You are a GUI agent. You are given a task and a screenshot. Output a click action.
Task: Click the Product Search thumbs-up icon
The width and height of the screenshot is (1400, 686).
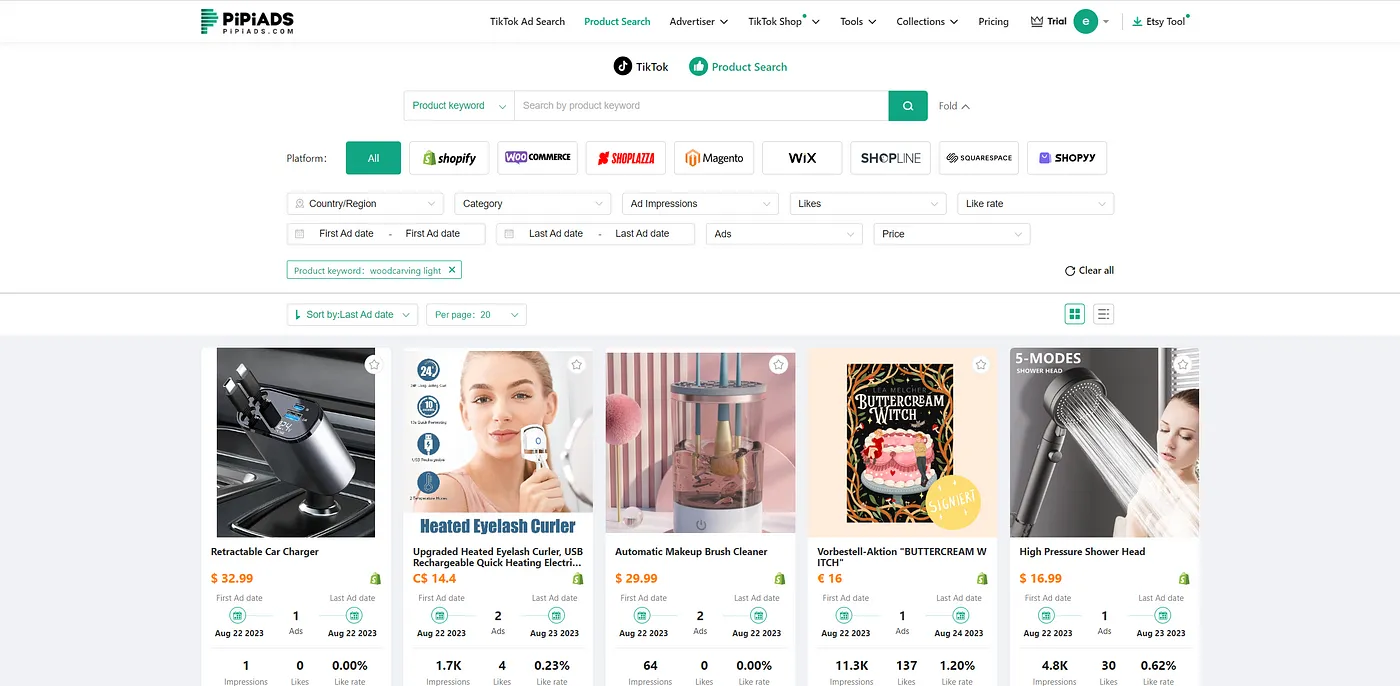698,66
